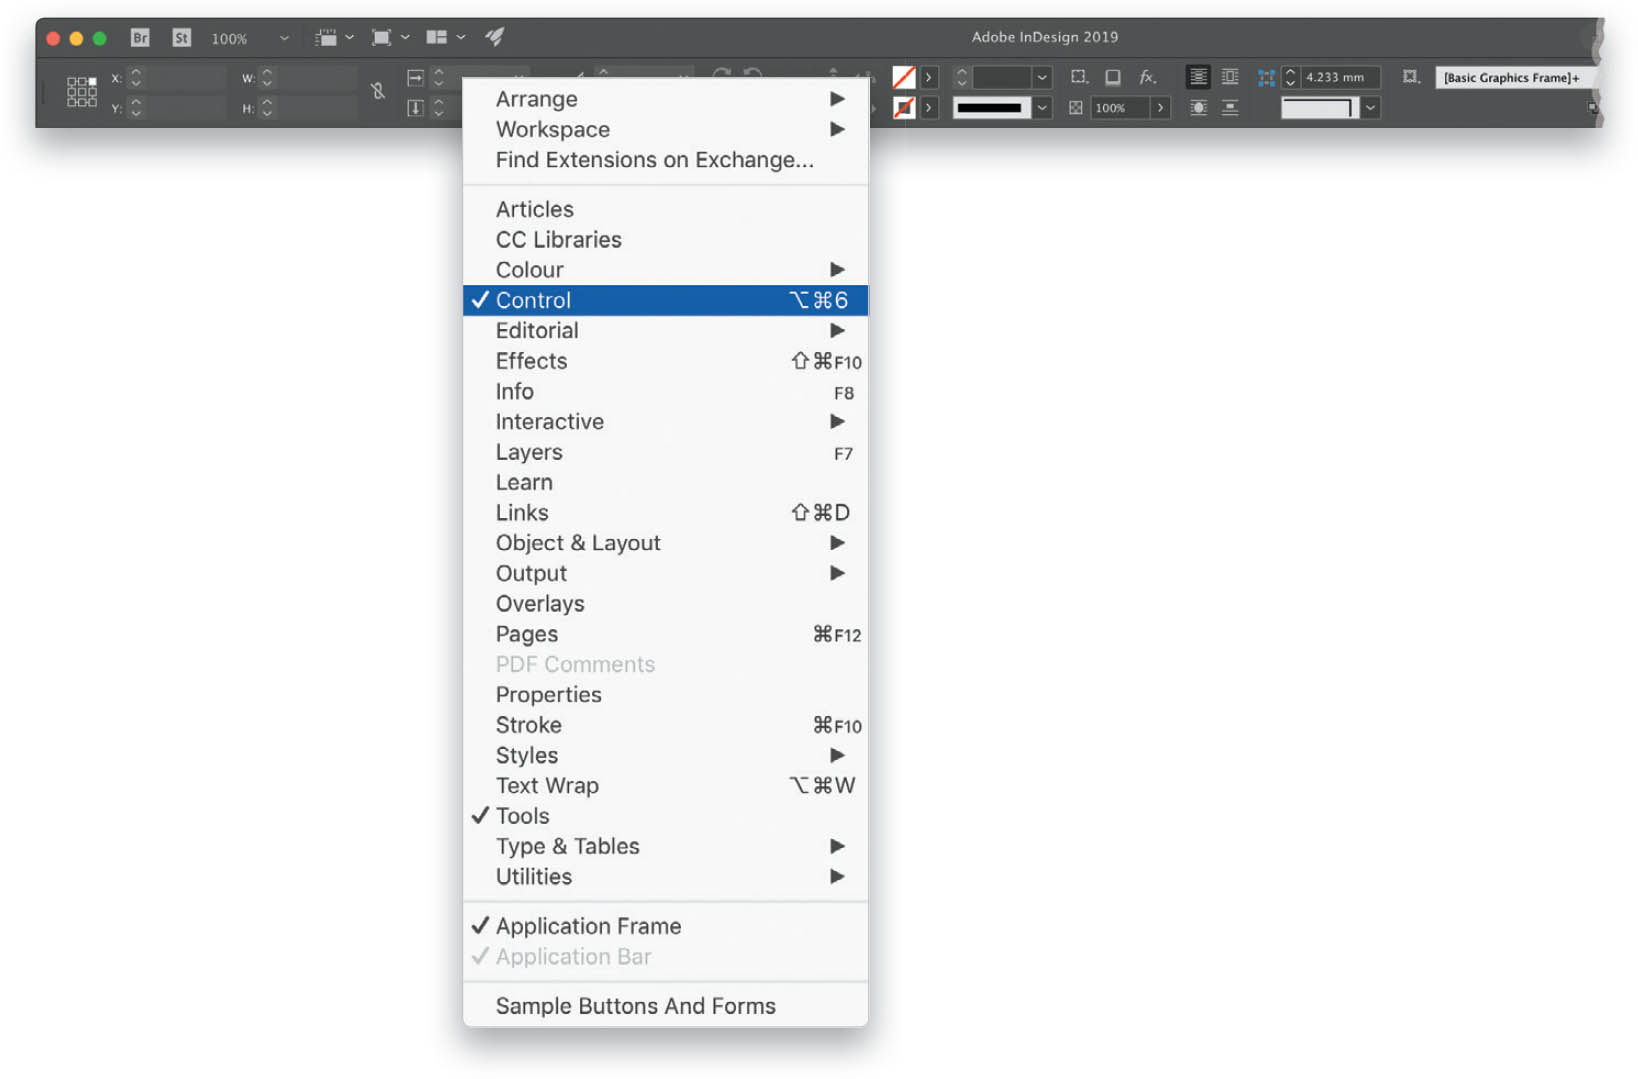Click the drop shadow icon in Control panel
This screenshot has height=1079, width=1638.
1113,77
